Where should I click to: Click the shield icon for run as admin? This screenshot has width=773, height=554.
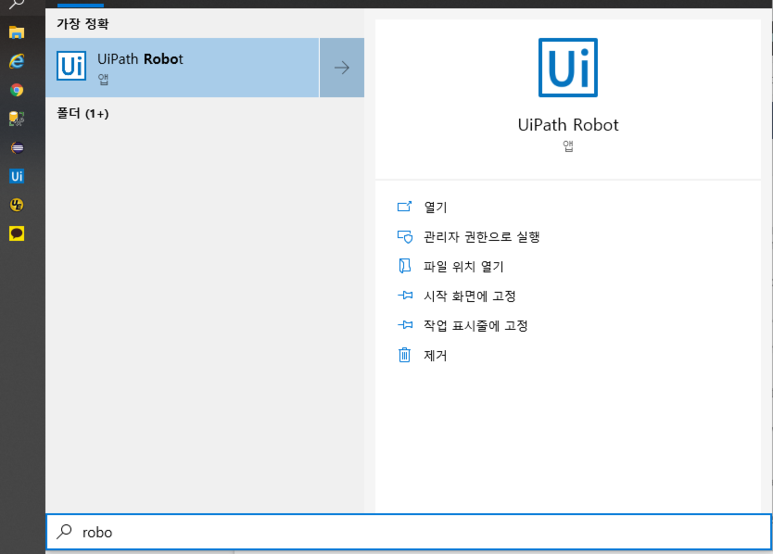coord(405,237)
